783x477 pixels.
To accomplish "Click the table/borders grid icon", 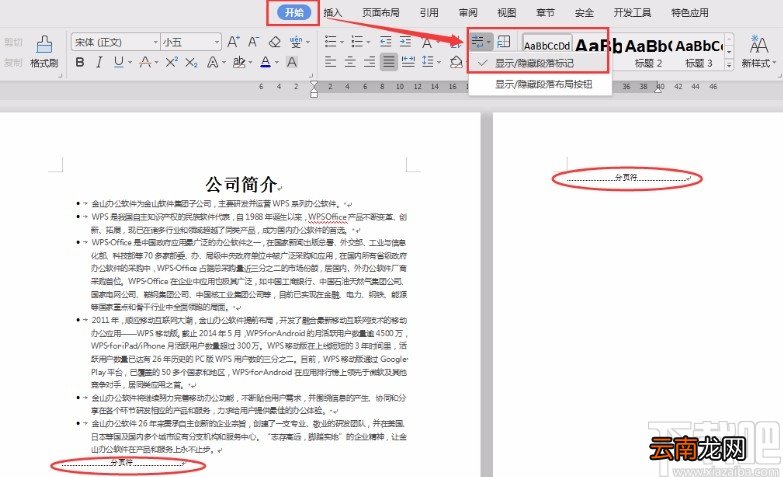I will 504,41.
